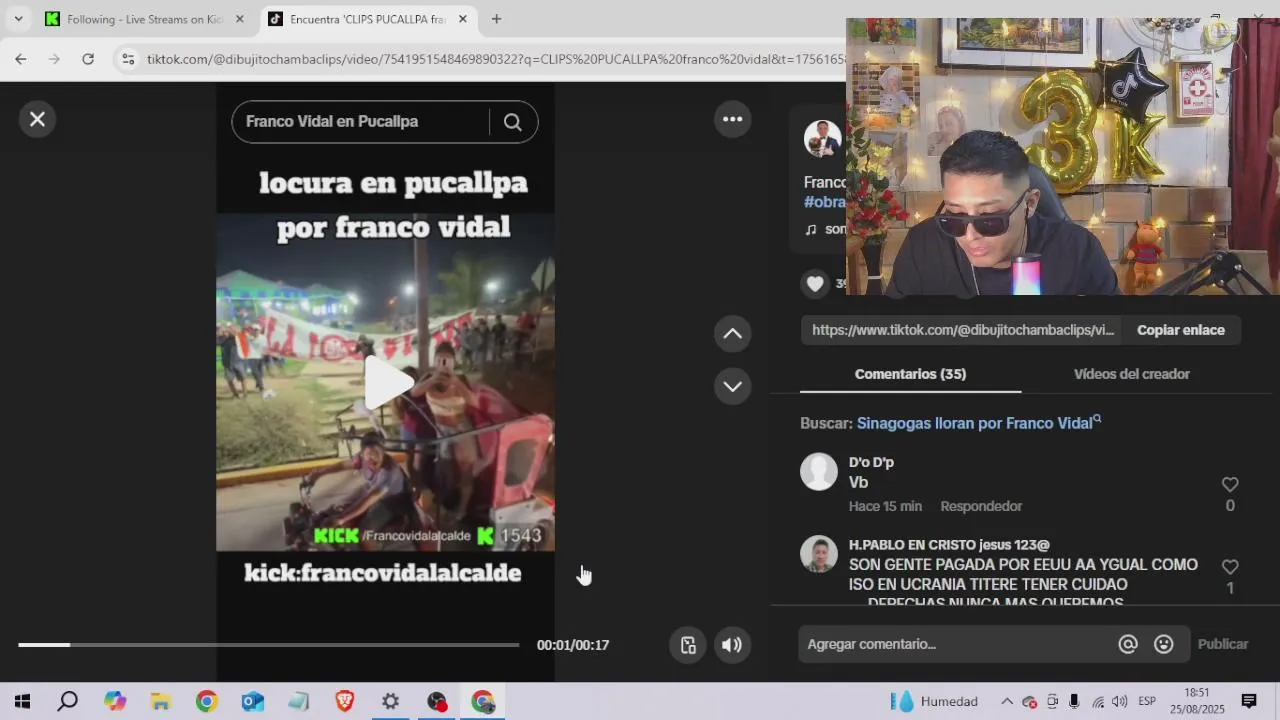Close the TikTok video viewer
The height and width of the screenshot is (720, 1280).
point(37,119)
